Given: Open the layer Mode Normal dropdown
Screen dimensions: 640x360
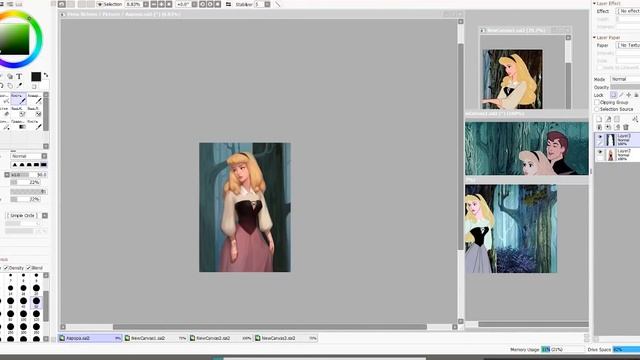Looking at the screenshot, I should click(x=625, y=79).
